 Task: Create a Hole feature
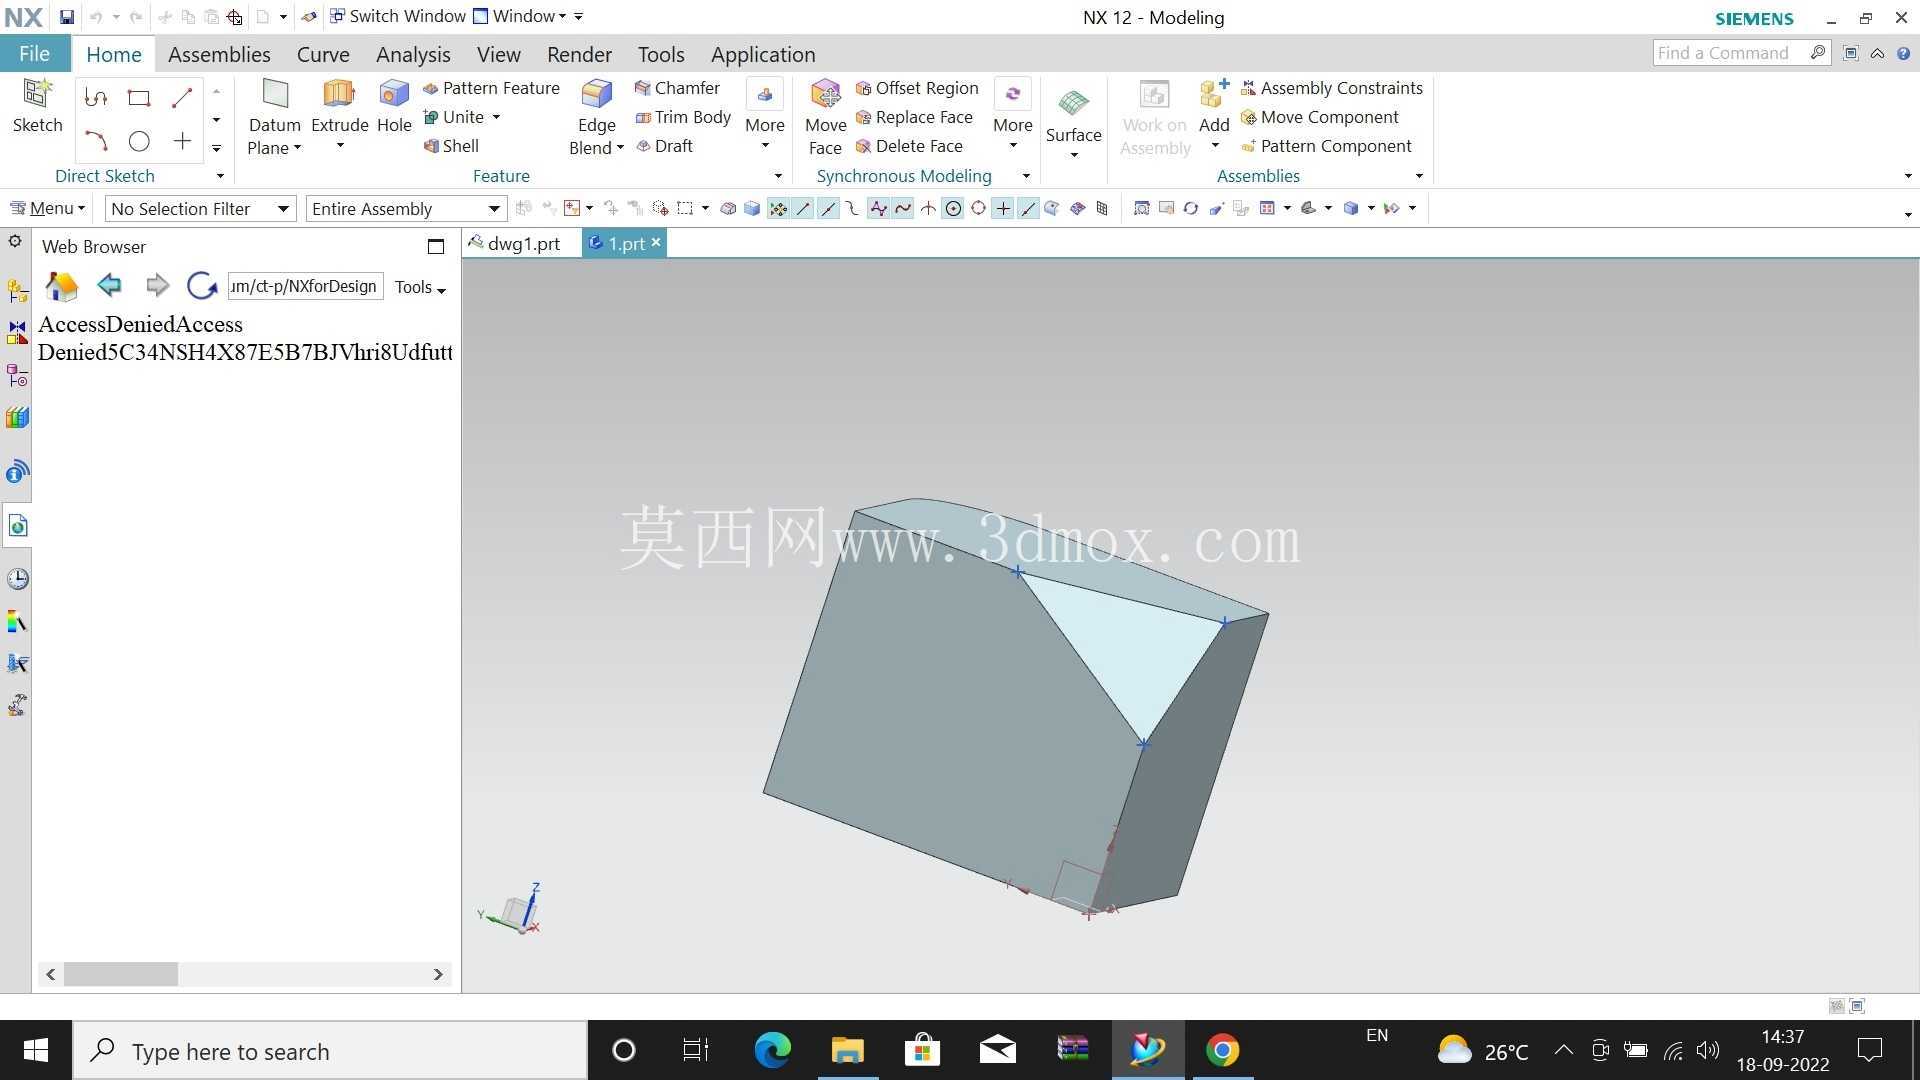pos(394,106)
